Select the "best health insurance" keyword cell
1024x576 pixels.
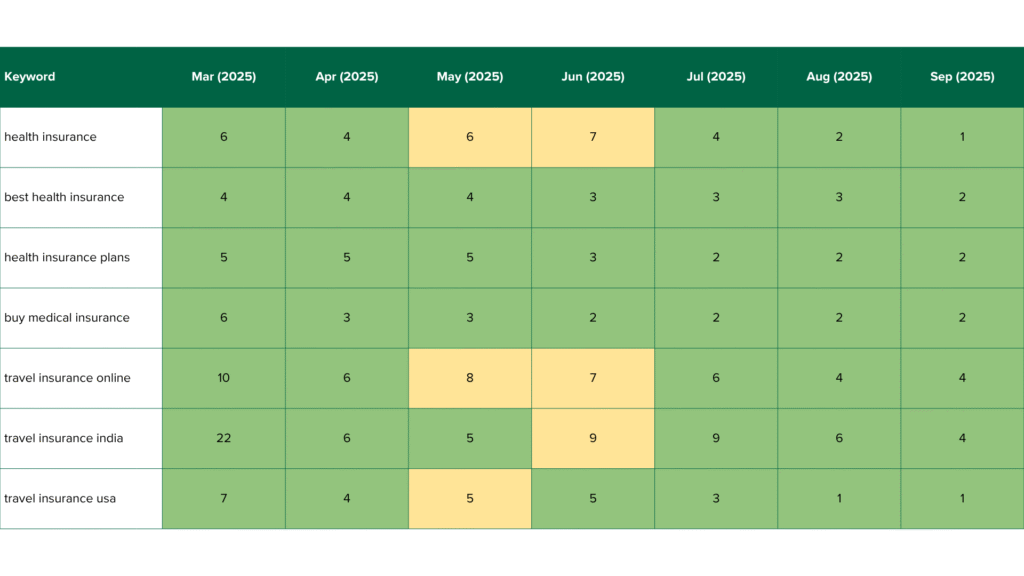(64, 197)
